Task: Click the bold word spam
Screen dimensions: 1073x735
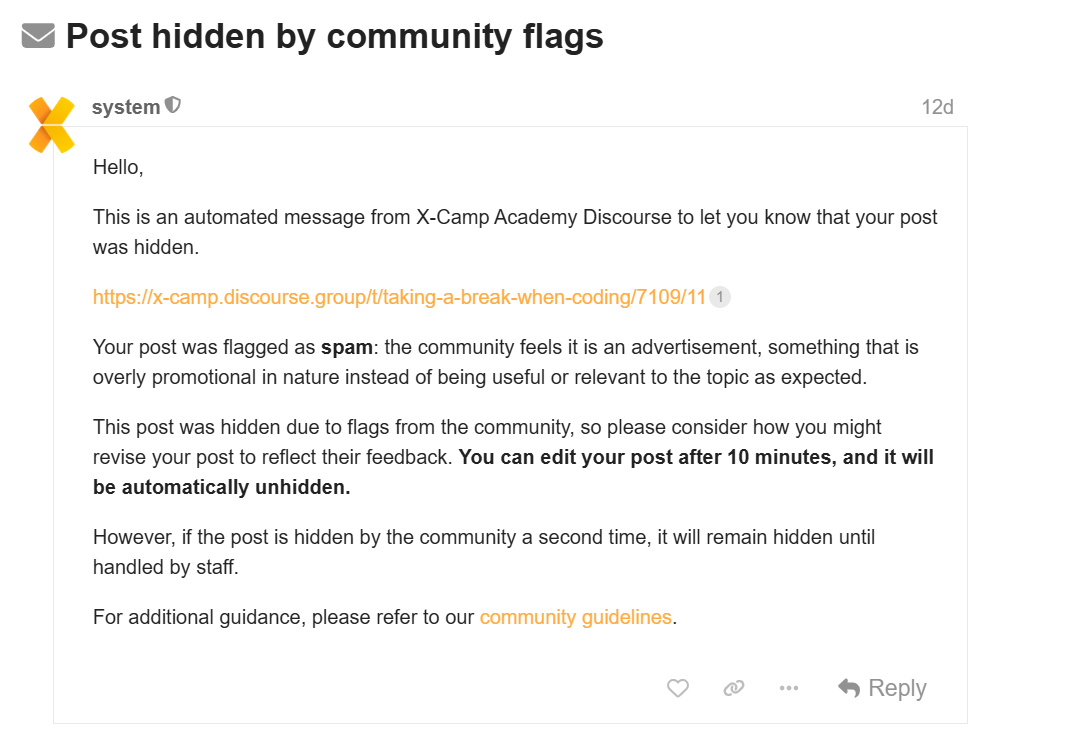Action: (x=347, y=348)
